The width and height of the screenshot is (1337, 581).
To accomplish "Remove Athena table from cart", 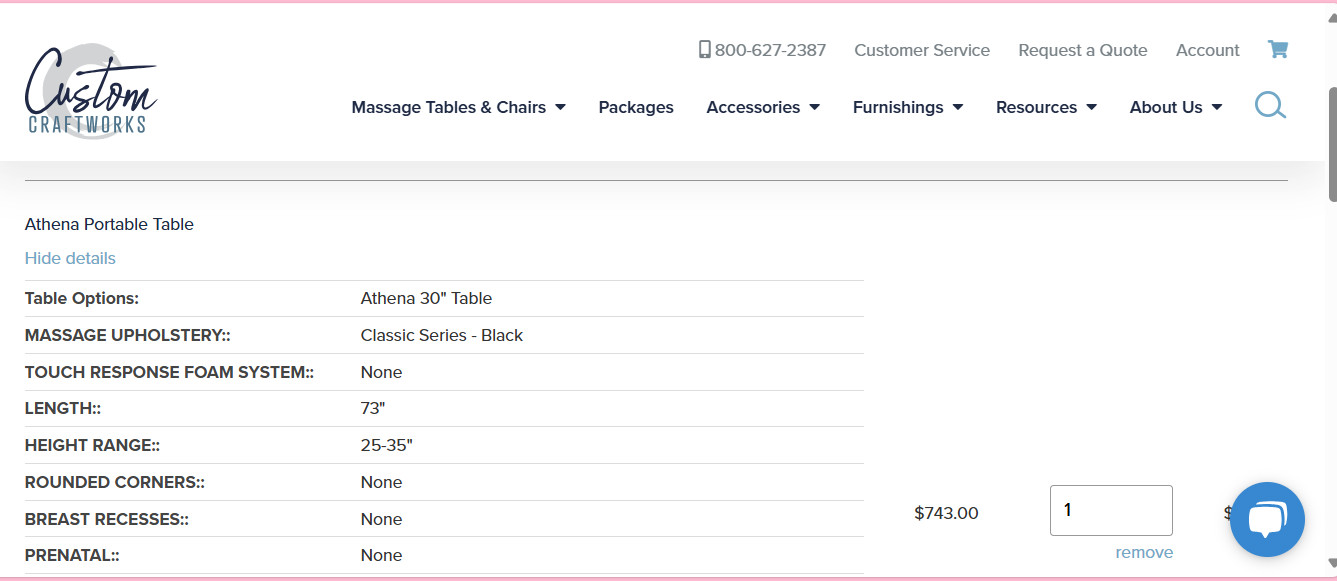I will click(x=1144, y=552).
